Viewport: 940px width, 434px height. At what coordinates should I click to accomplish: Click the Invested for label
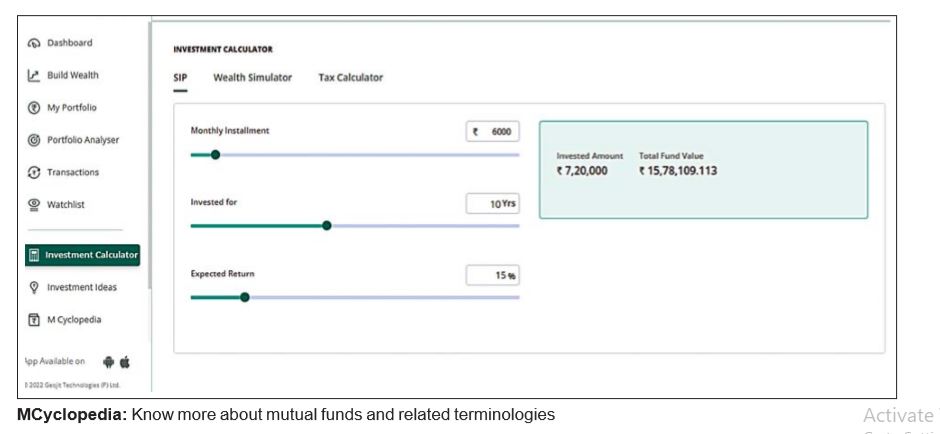click(213, 203)
